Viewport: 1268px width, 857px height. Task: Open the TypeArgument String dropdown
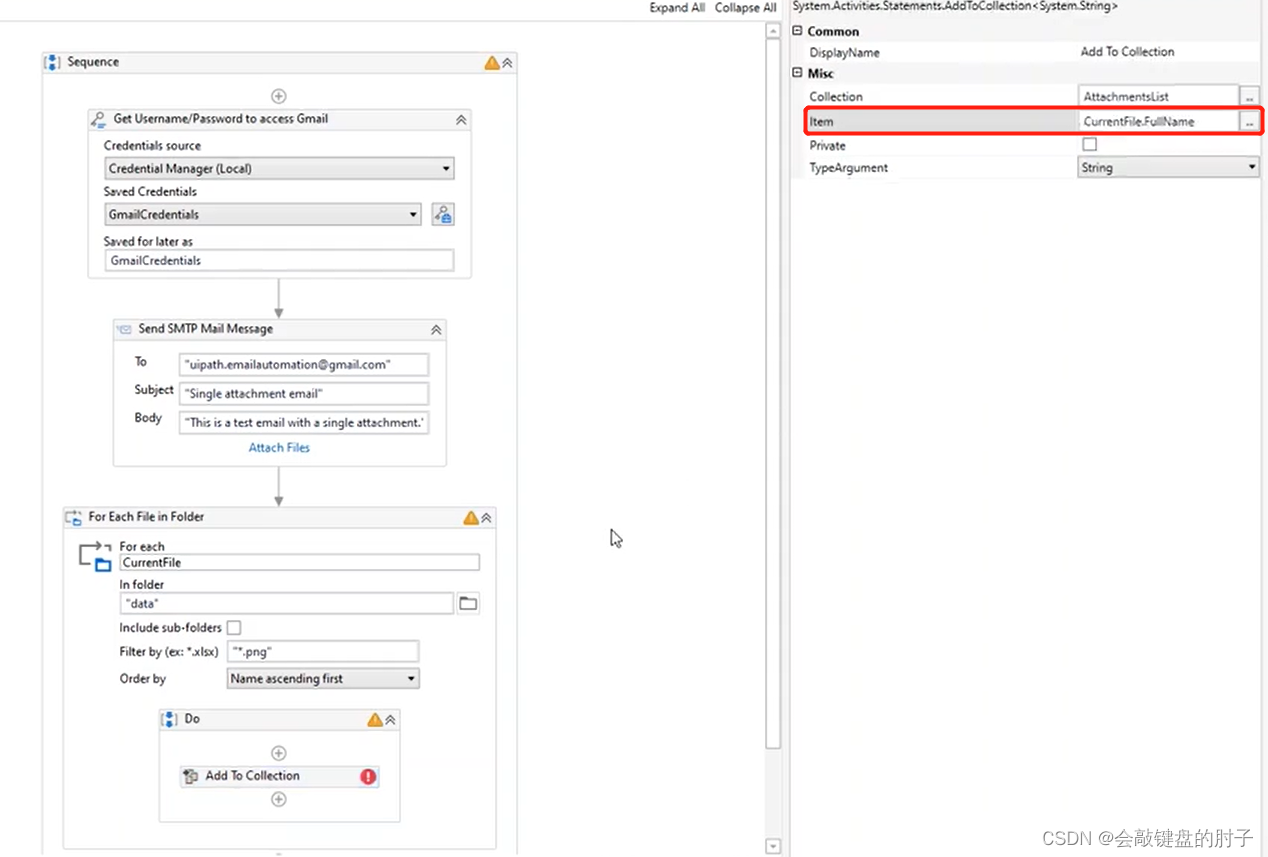coord(1168,168)
